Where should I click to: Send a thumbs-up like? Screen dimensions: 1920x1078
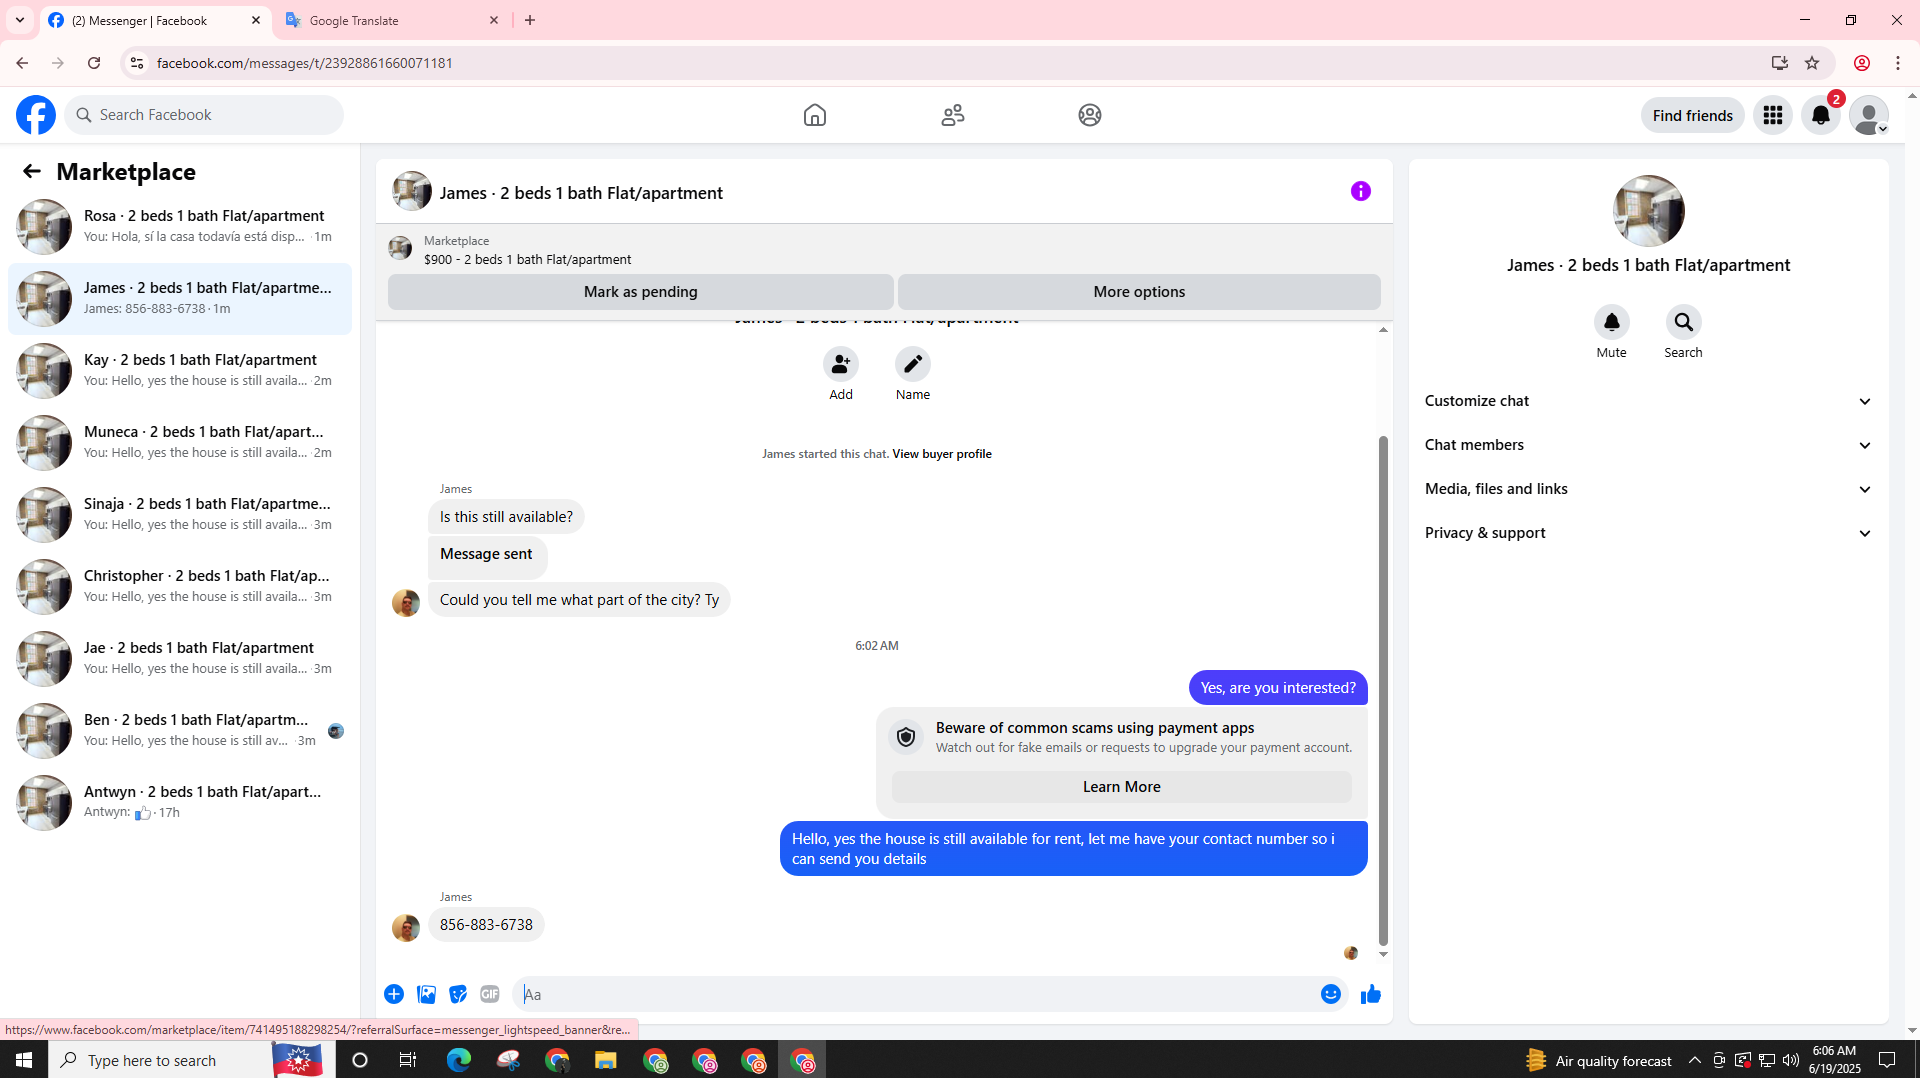(1371, 994)
